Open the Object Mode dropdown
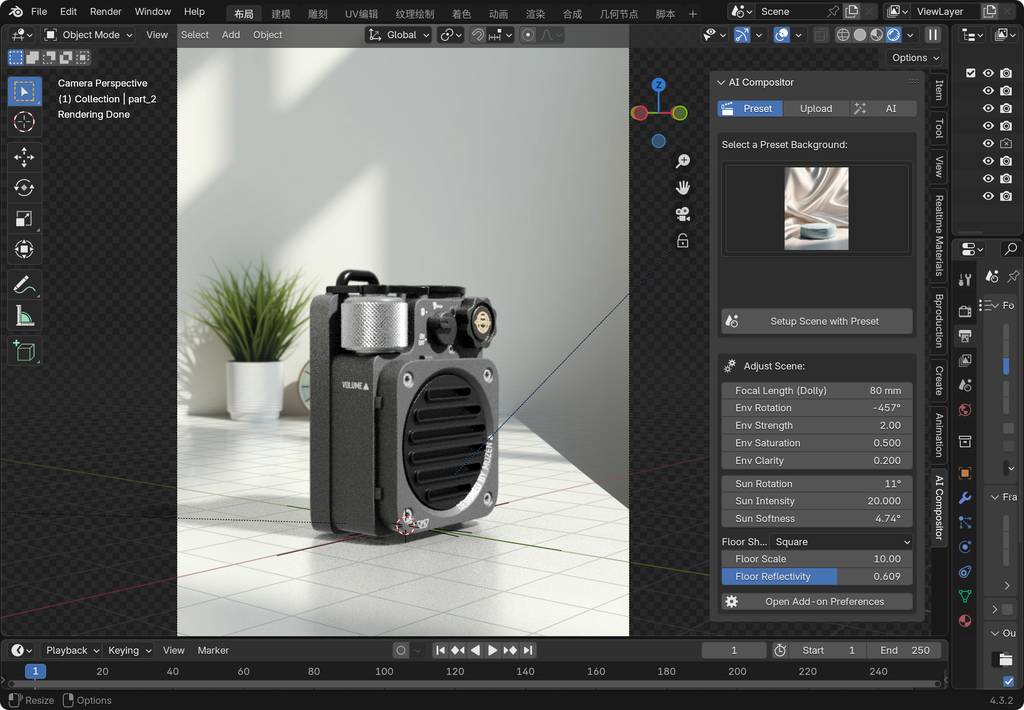Image resolution: width=1024 pixels, height=710 pixels. pos(89,34)
